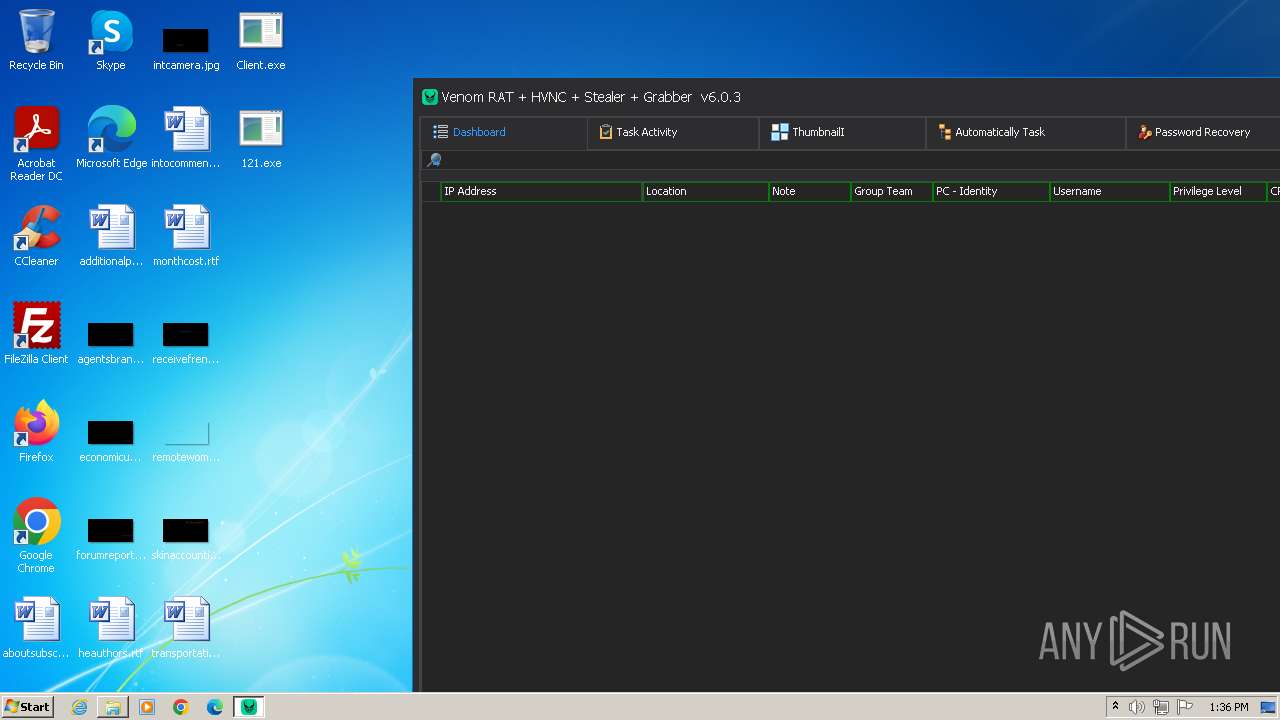Open Acrobat Reader DC shortcut
Image resolution: width=1280 pixels, height=720 pixels.
pyautogui.click(x=36, y=145)
